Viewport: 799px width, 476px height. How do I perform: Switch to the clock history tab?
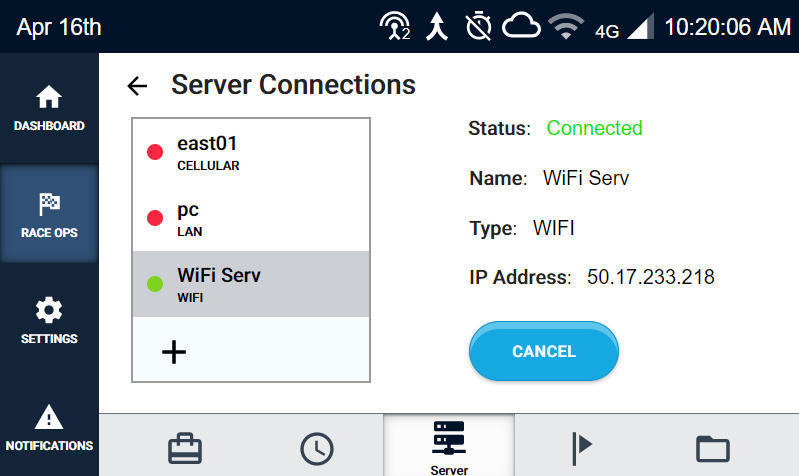[x=317, y=448]
